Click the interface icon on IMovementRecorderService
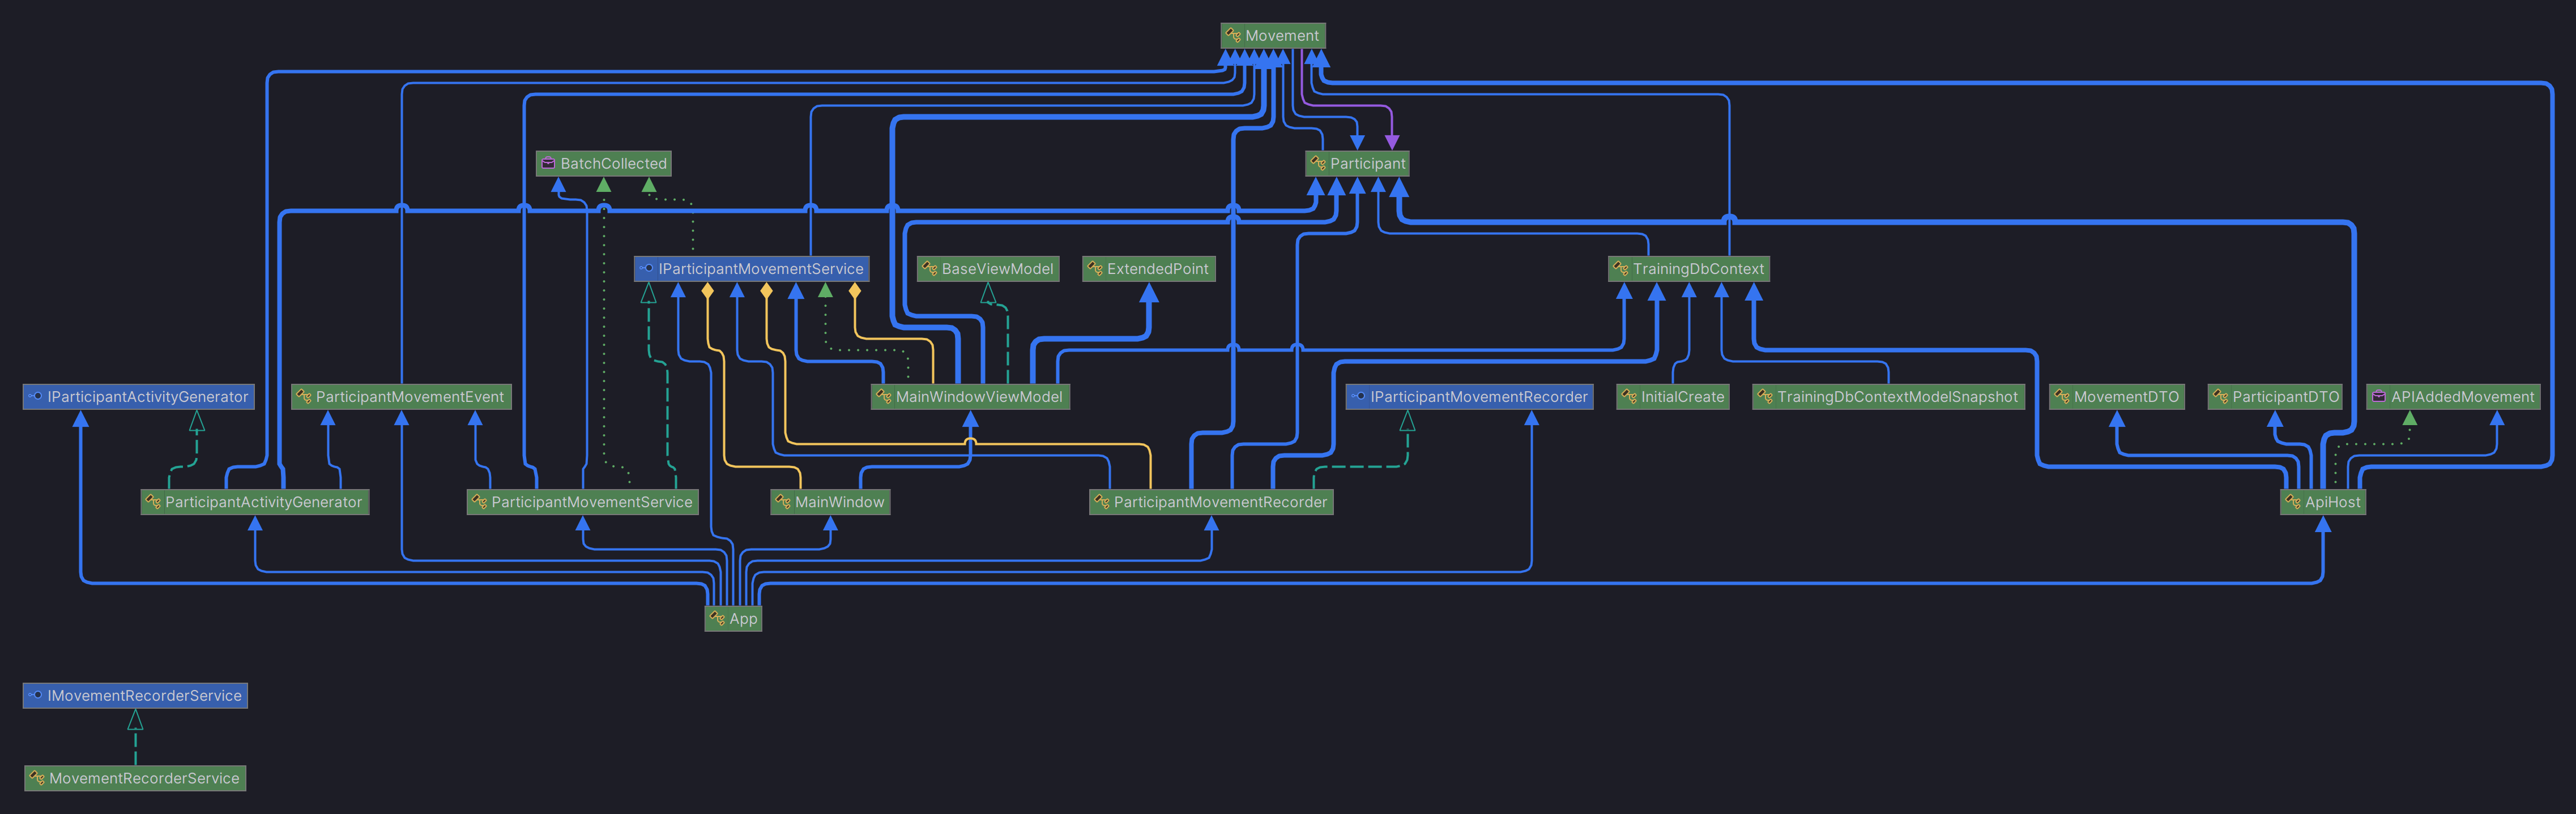Screen dimensions: 2576x814 click(x=35, y=695)
